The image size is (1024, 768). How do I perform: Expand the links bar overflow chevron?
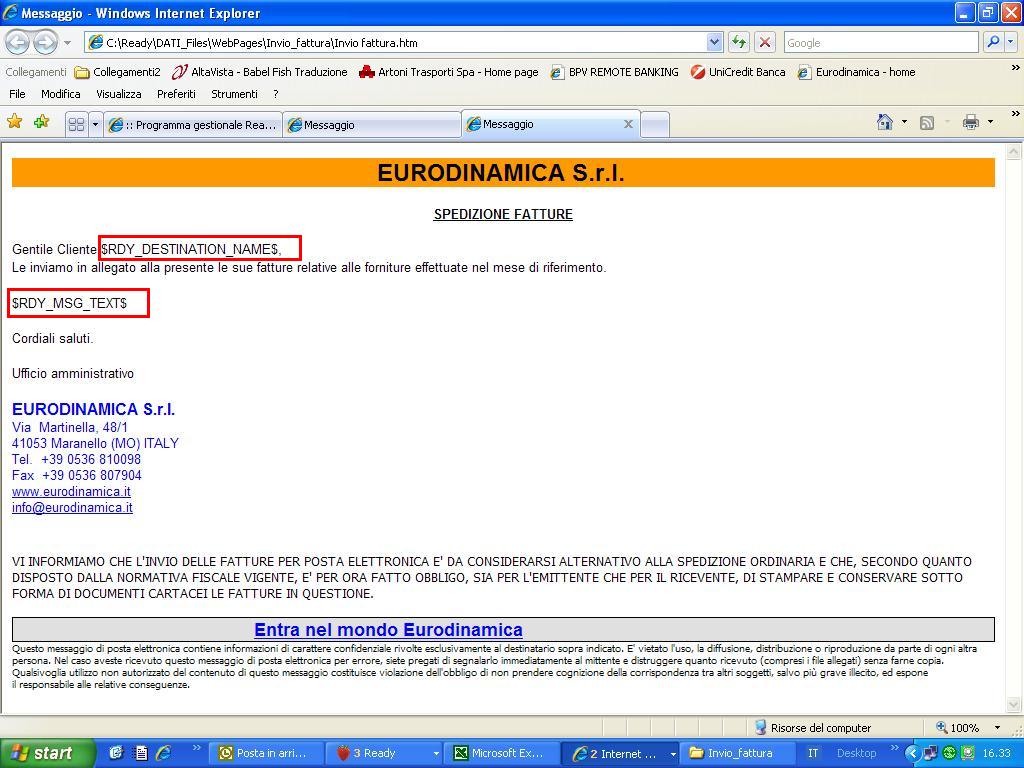point(1015,68)
